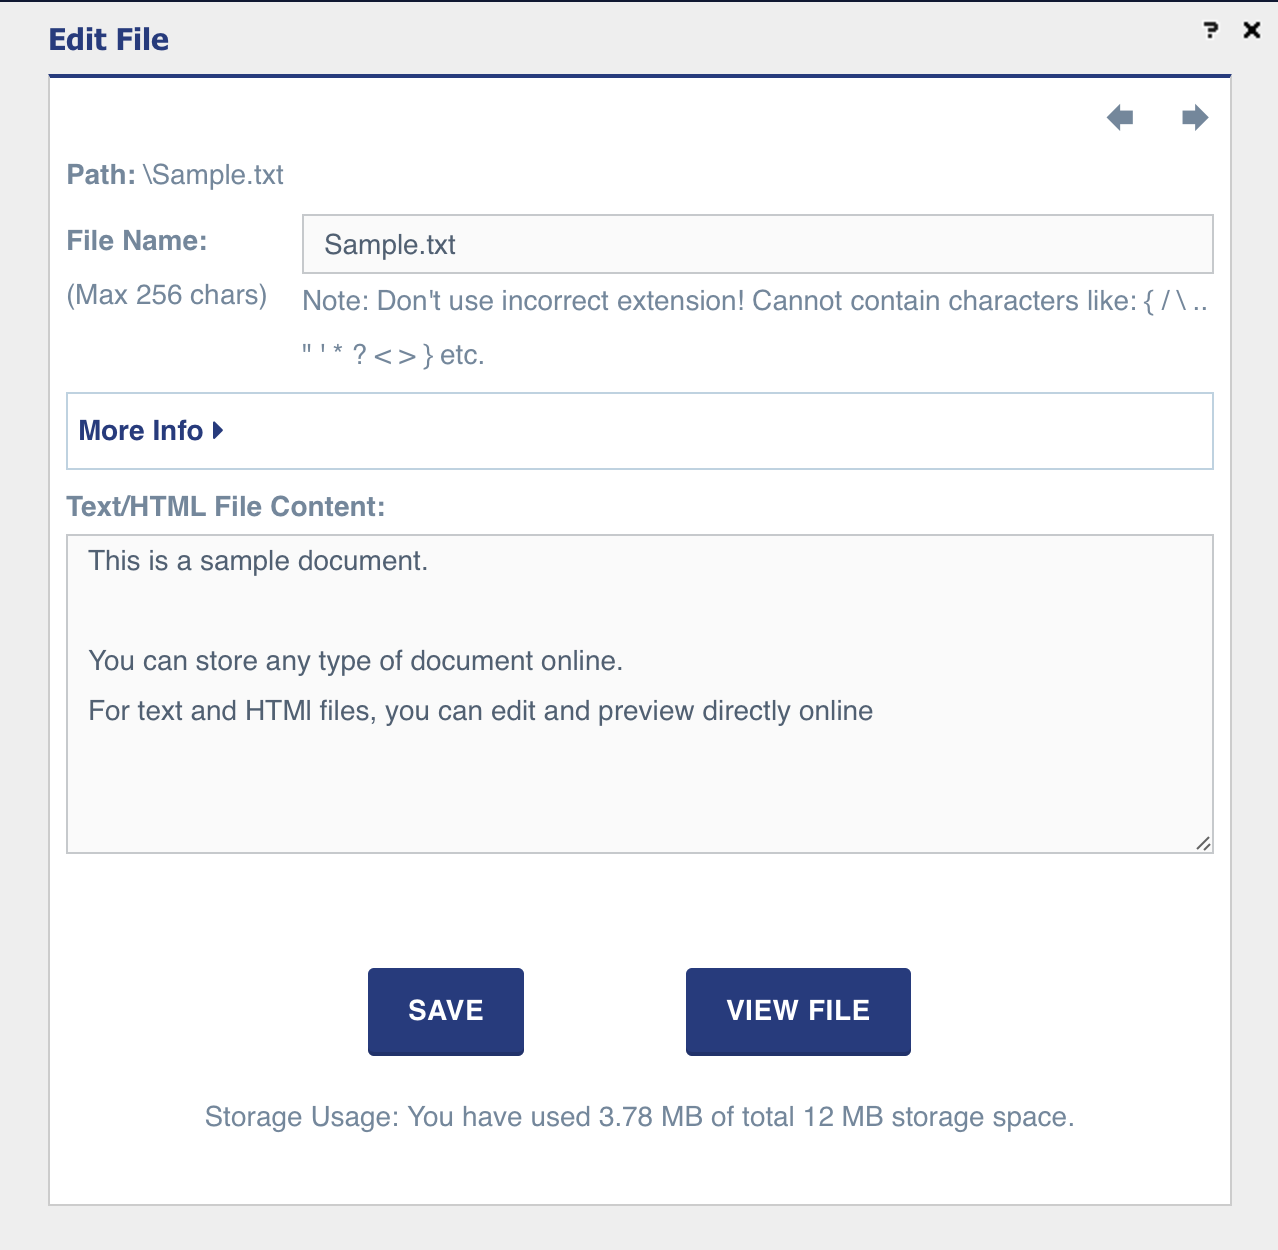The image size is (1278, 1250).
Task: Click the "Text/HTML File Content:" label
Action: tap(226, 507)
